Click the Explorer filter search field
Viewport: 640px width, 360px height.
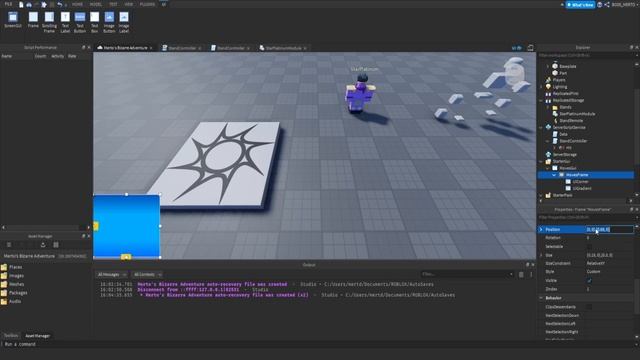tap(585, 55)
